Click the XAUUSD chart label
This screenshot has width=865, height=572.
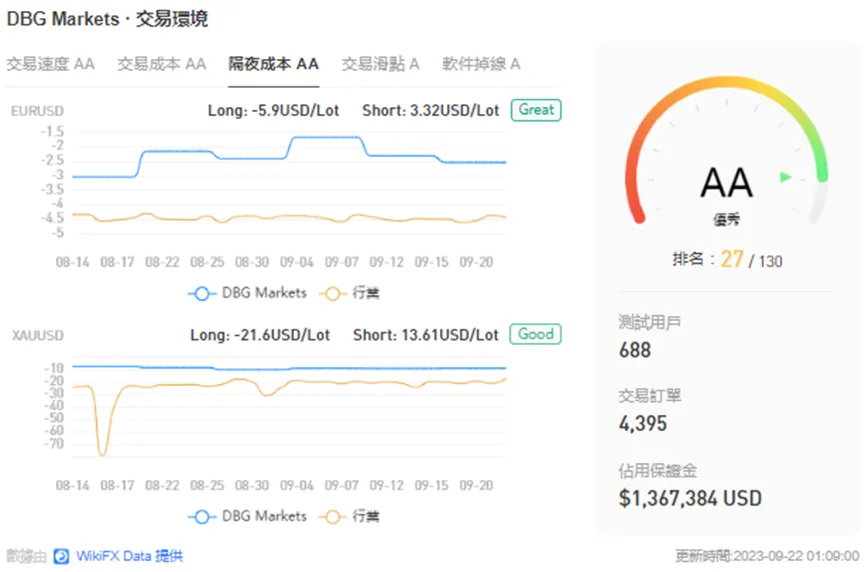click(38, 335)
